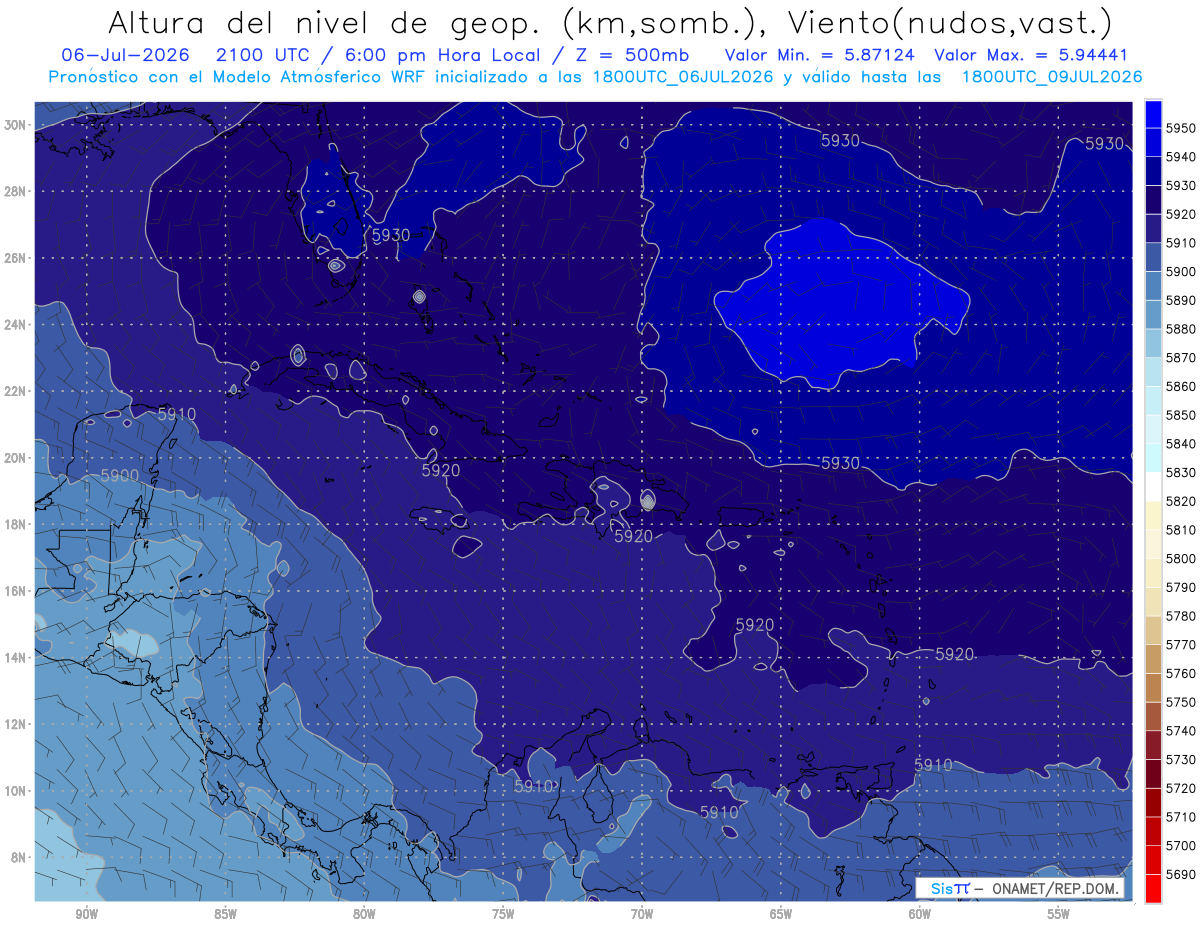Click the colorbar label "5690"
1200x927 pixels.
(1181, 874)
